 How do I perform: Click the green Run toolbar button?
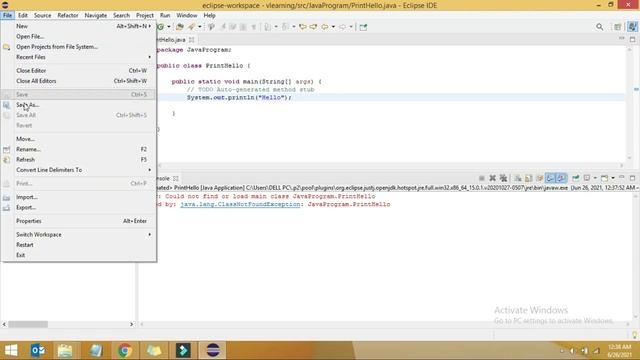coord(161,27)
